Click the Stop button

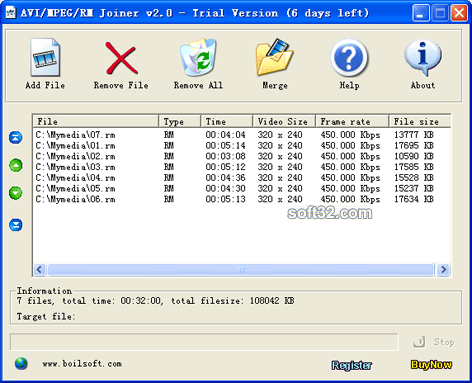pyautogui.click(x=434, y=342)
